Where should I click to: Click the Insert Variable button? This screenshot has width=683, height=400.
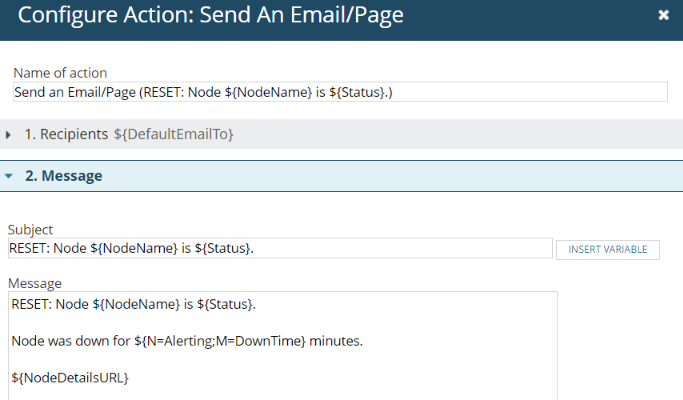(607, 249)
